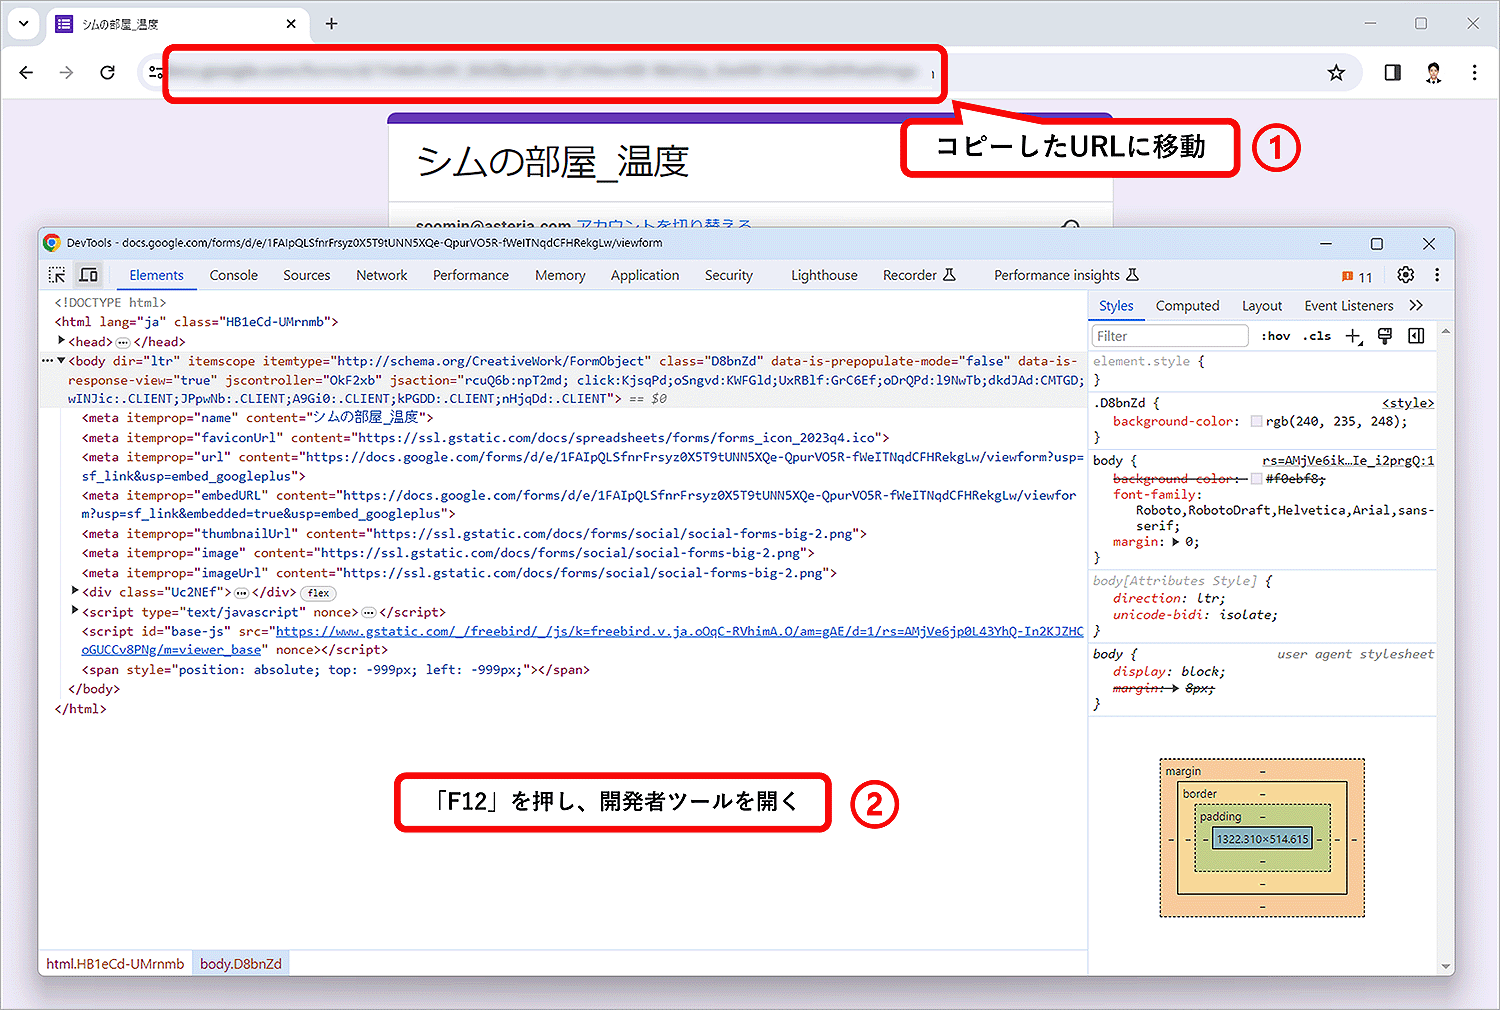Select body.D8bnZd in the breadcrumb
The width and height of the screenshot is (1500, 1010).
pyautogui.click(x=241, y=964)
